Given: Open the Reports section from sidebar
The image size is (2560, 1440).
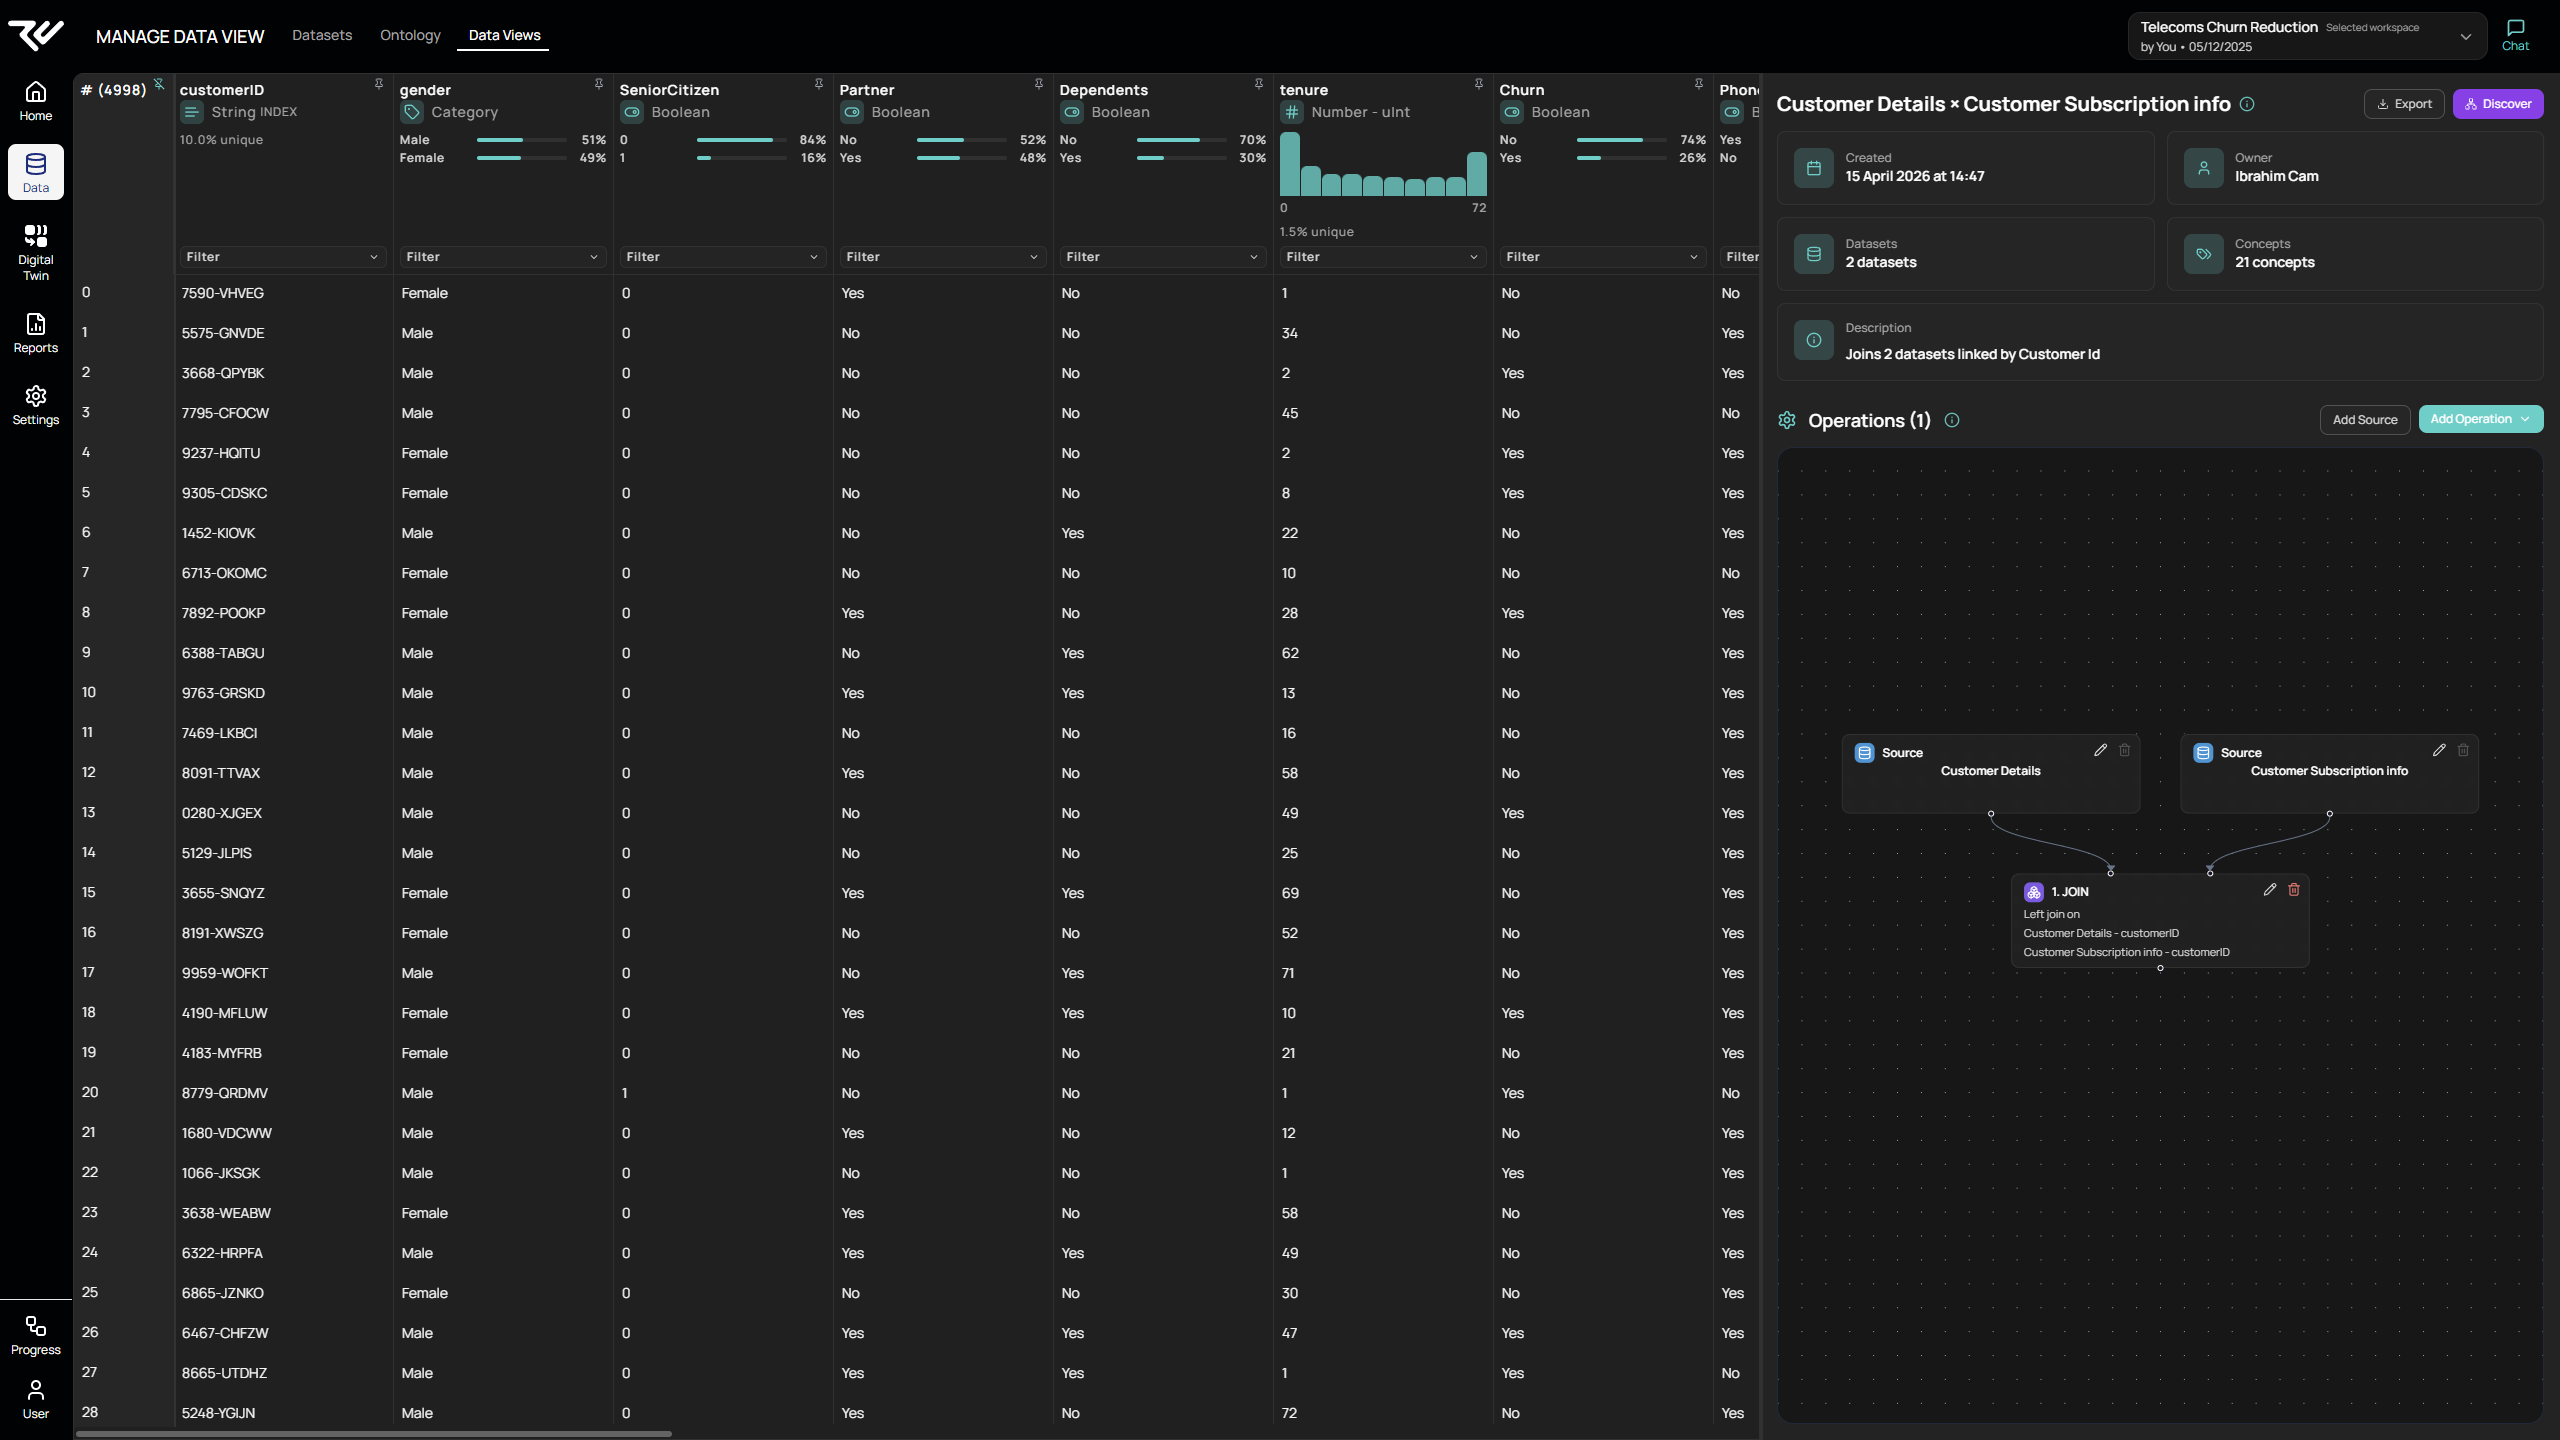Looking at the screenshot, I should 35,333.
